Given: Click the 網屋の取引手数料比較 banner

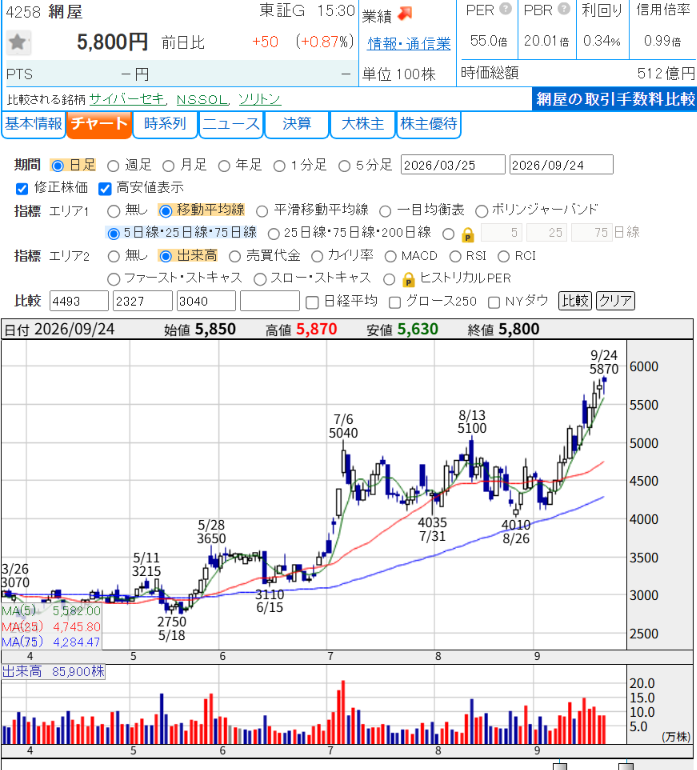Looking at the screenshot, I should (x=615, y=99).
